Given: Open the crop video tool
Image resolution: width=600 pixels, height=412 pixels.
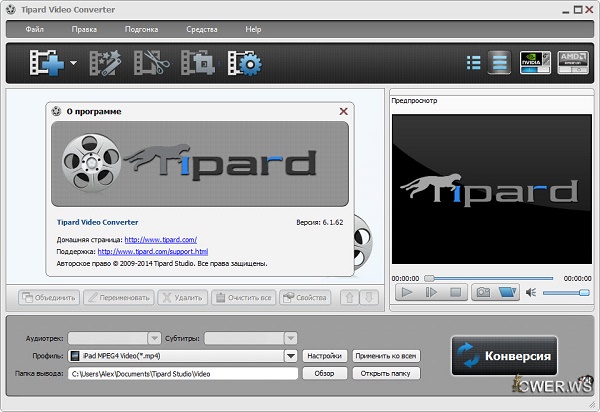Looking at the screenshot, I should (197, 64).
